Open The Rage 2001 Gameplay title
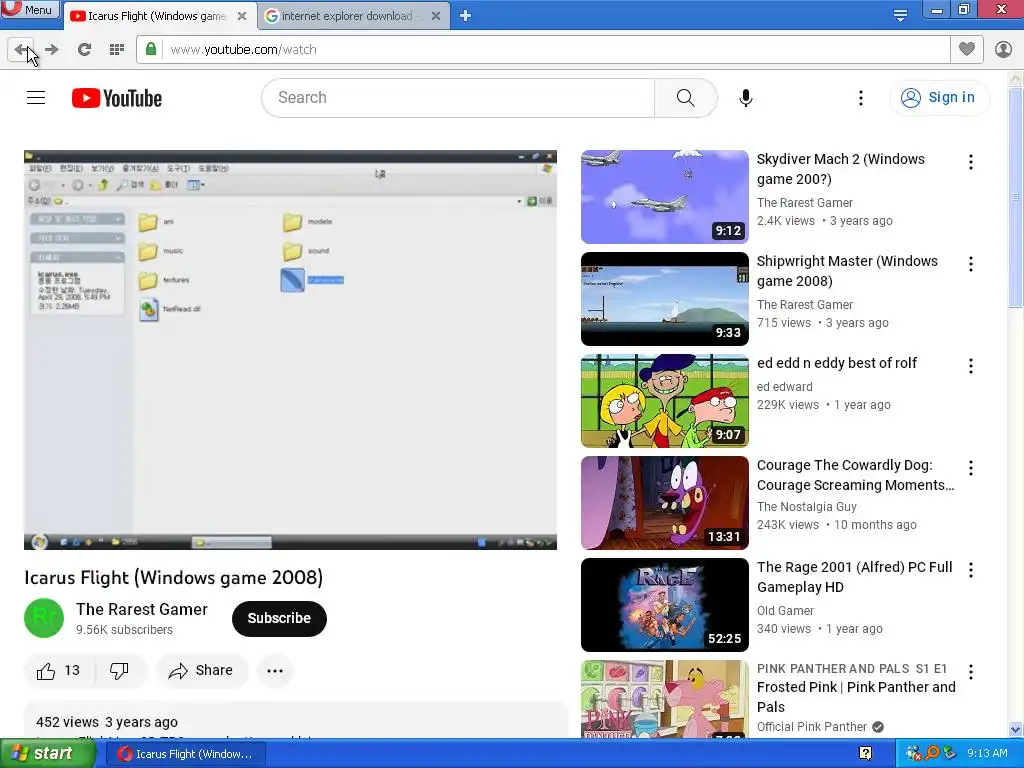 (x=854, y=577)
